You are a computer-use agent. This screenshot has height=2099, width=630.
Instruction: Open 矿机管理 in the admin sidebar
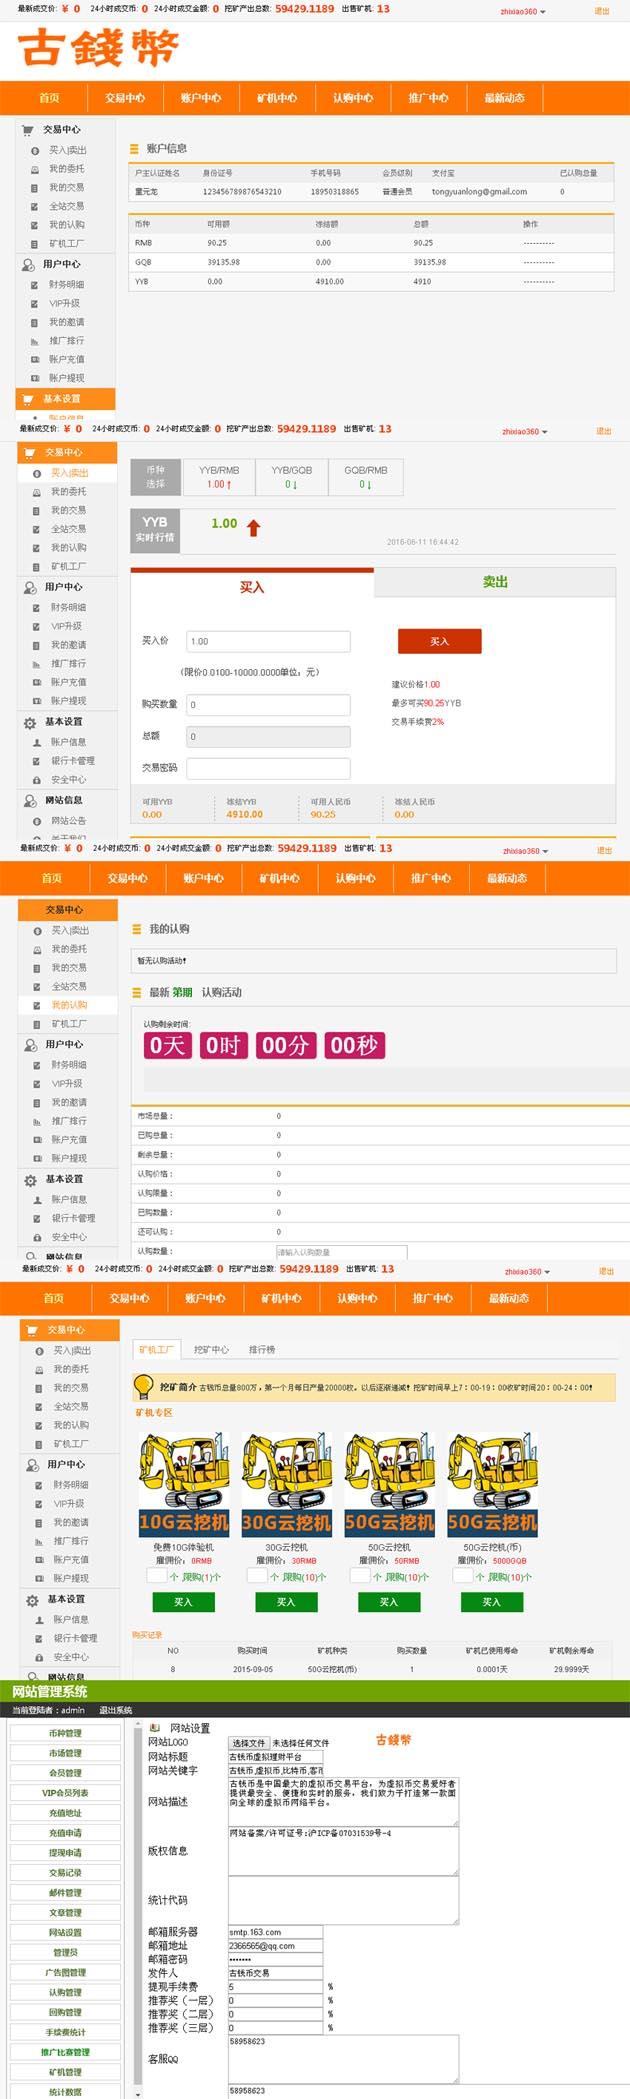[x=65, y=2072]
